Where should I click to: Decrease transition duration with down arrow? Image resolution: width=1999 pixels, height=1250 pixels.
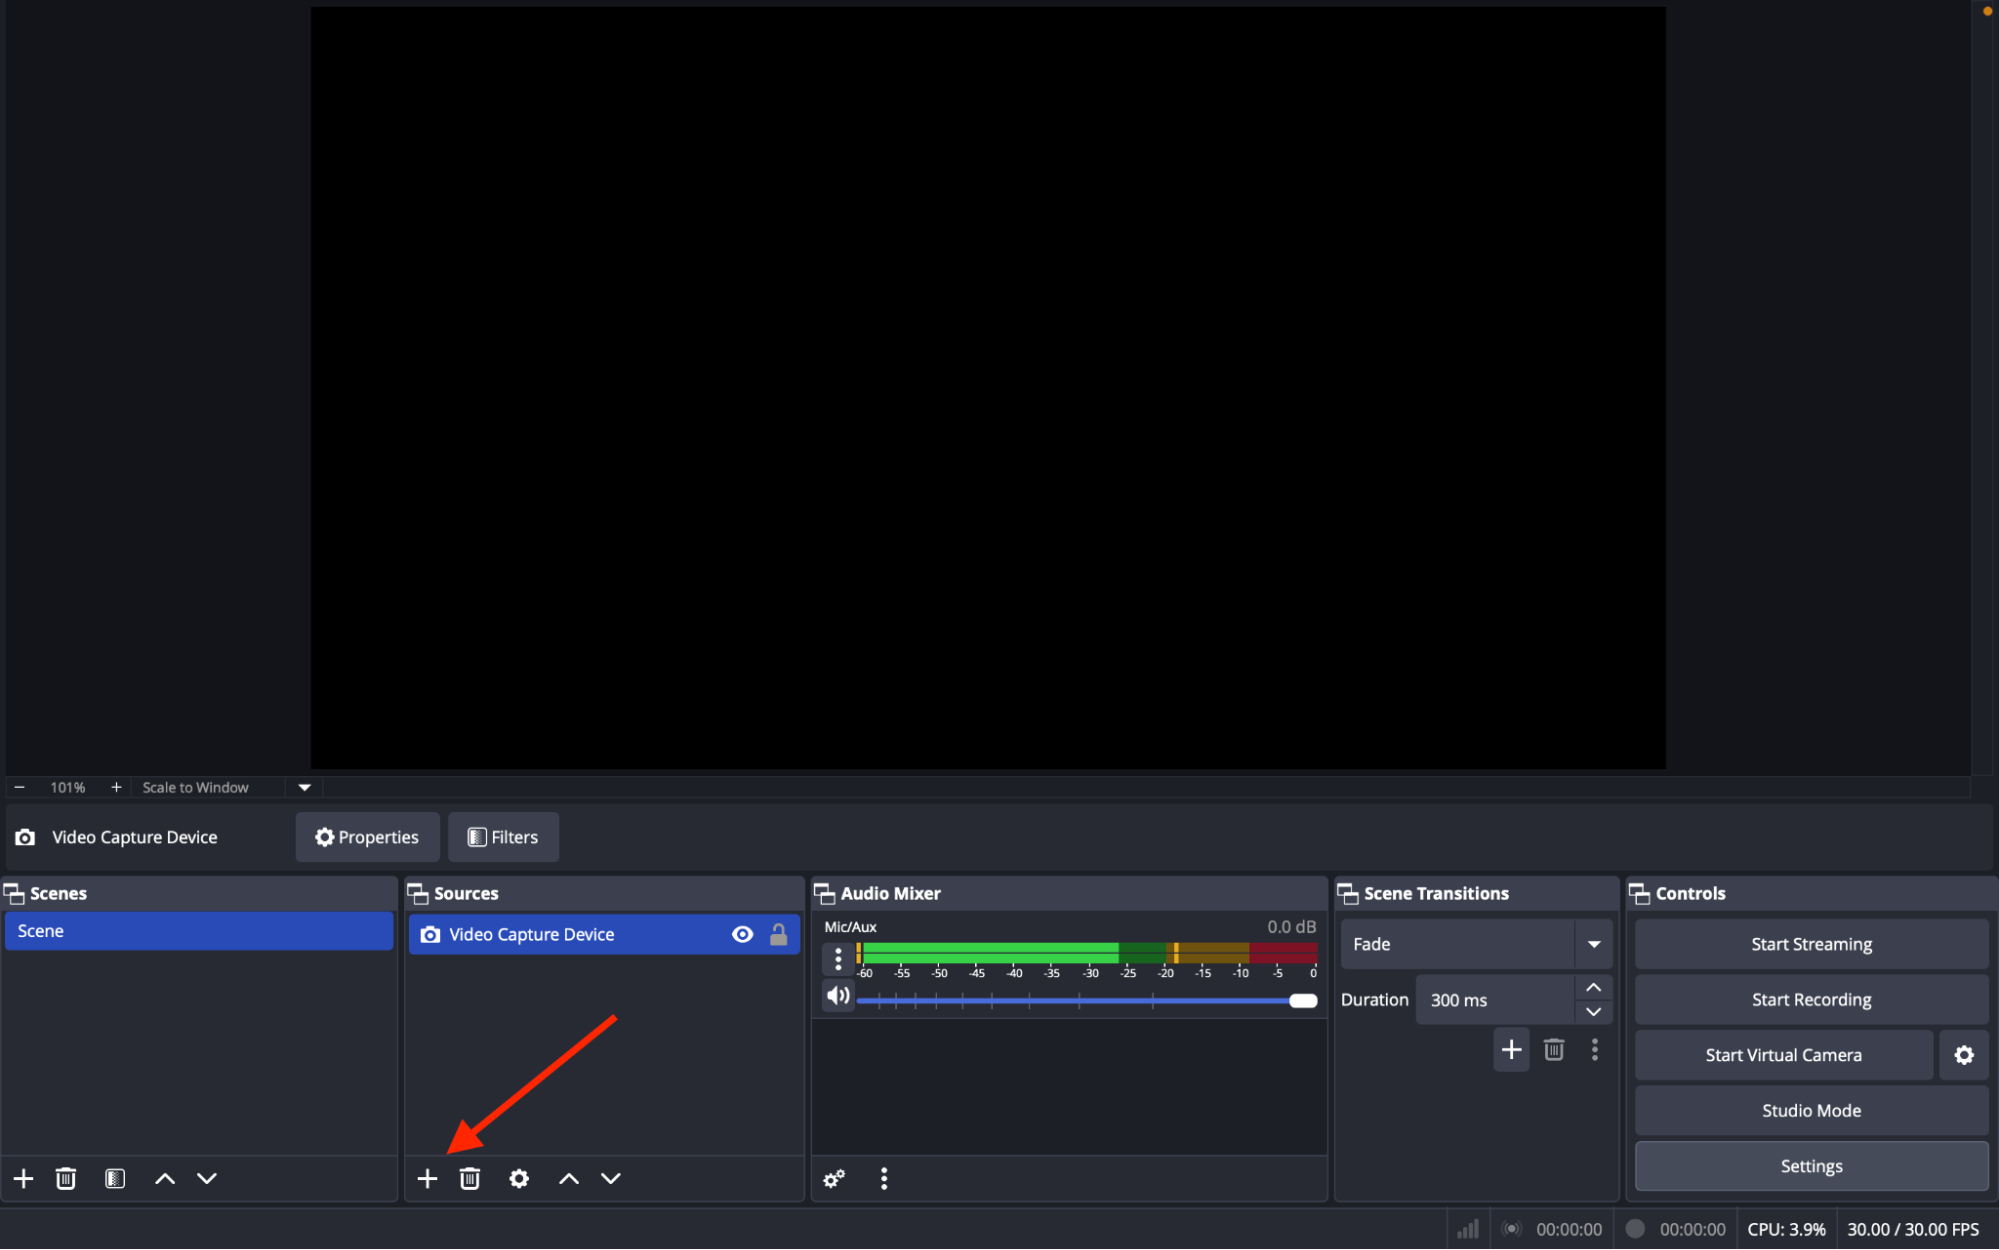pyautogui.click(x=1594, y=1012)
